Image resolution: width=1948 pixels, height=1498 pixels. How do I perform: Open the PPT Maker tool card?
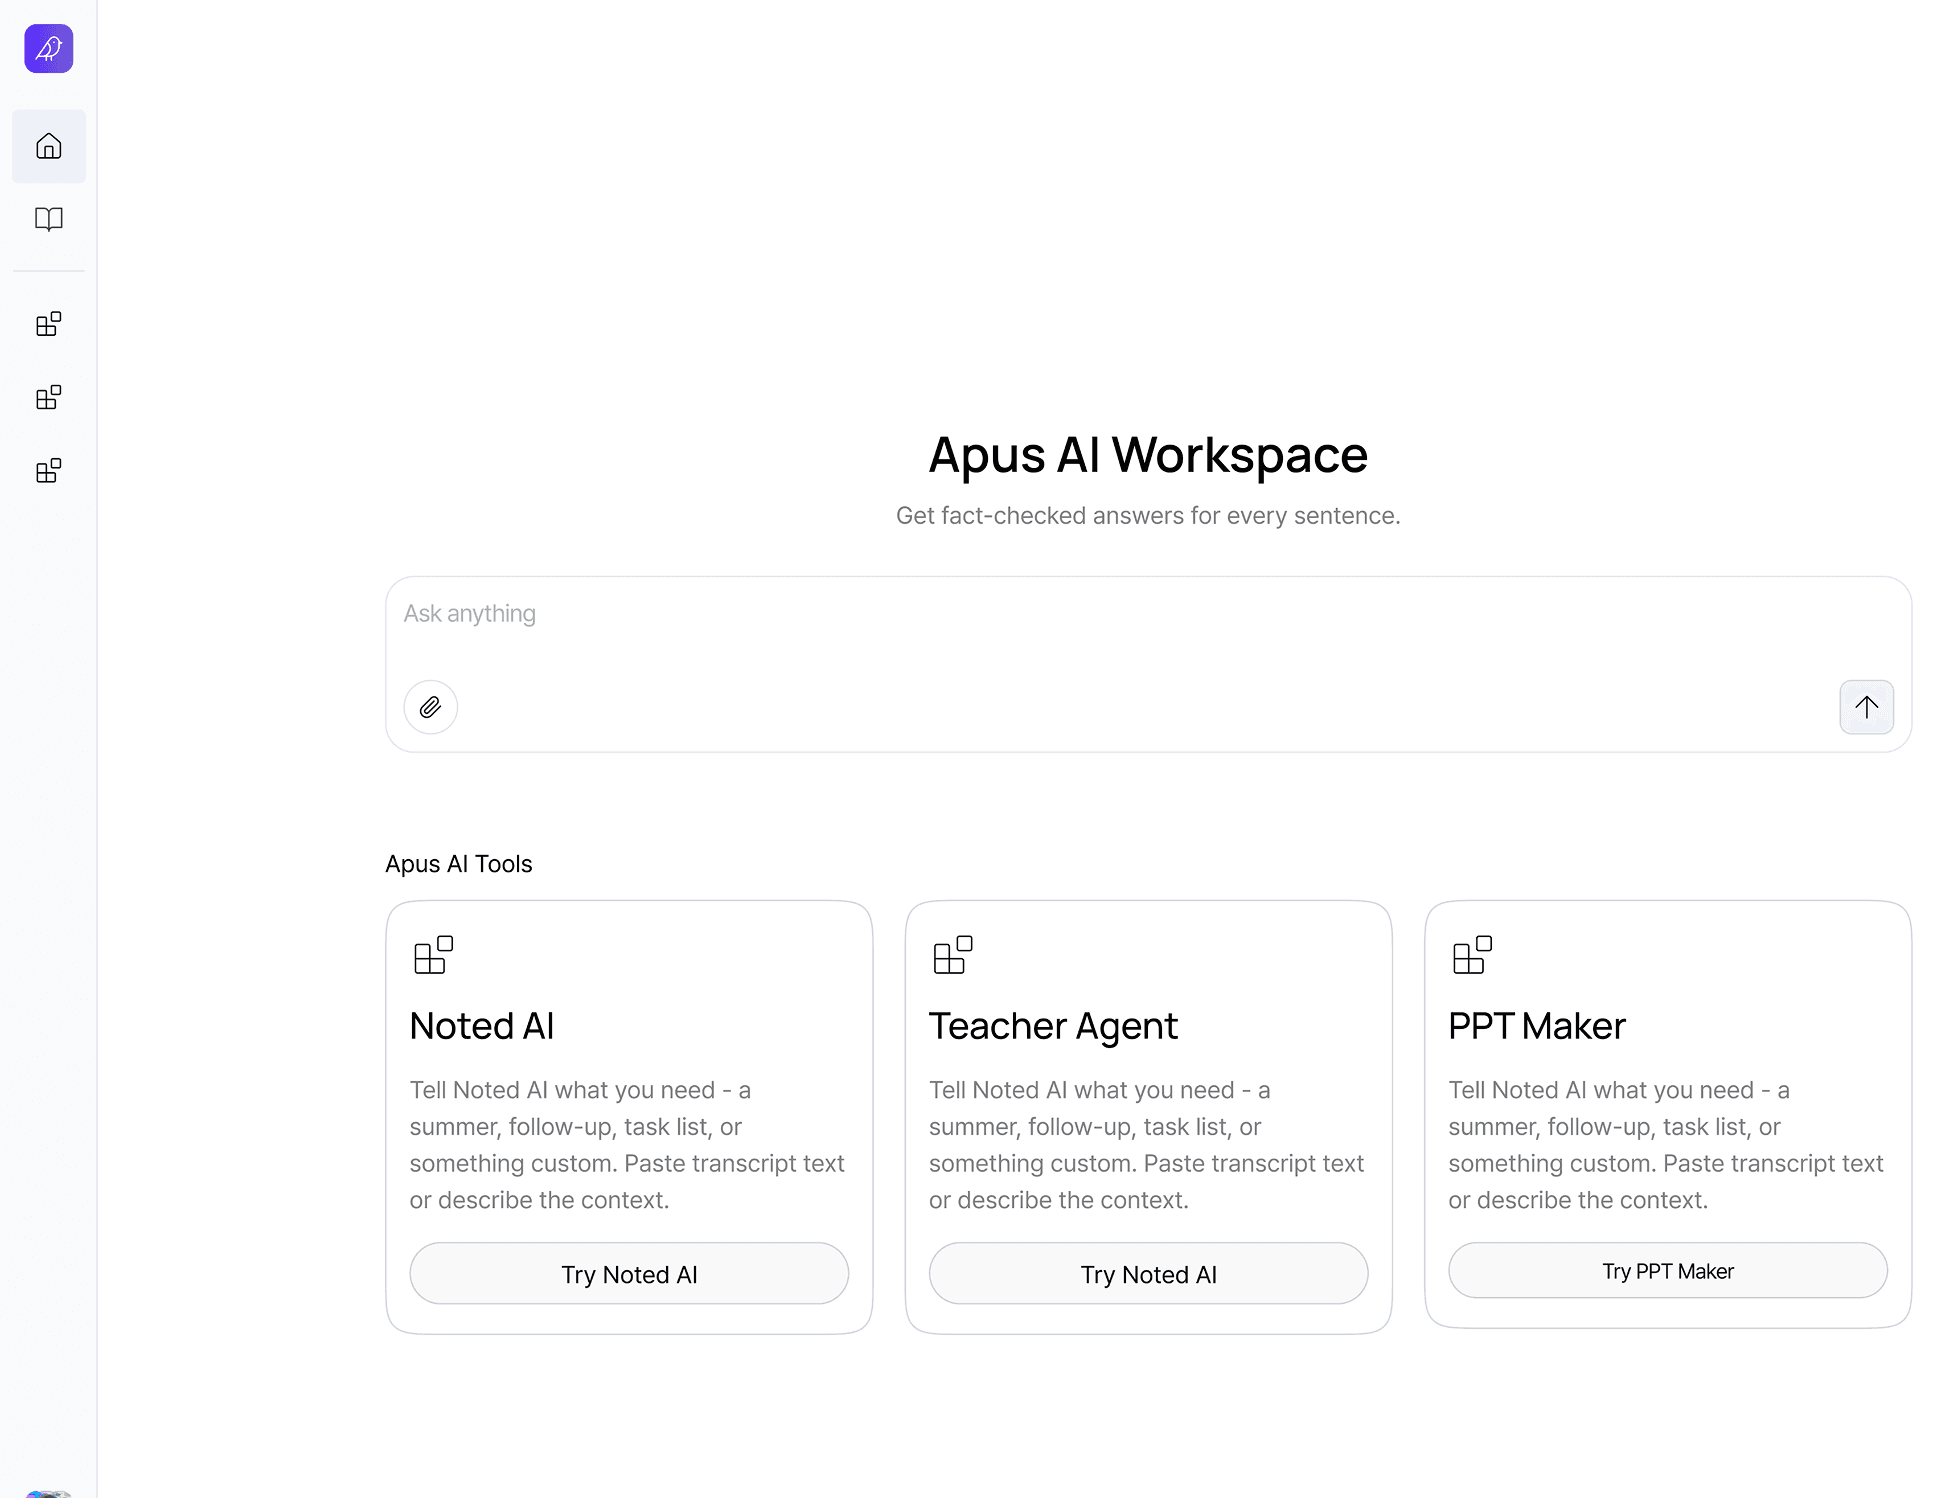coord(1666,1270)
